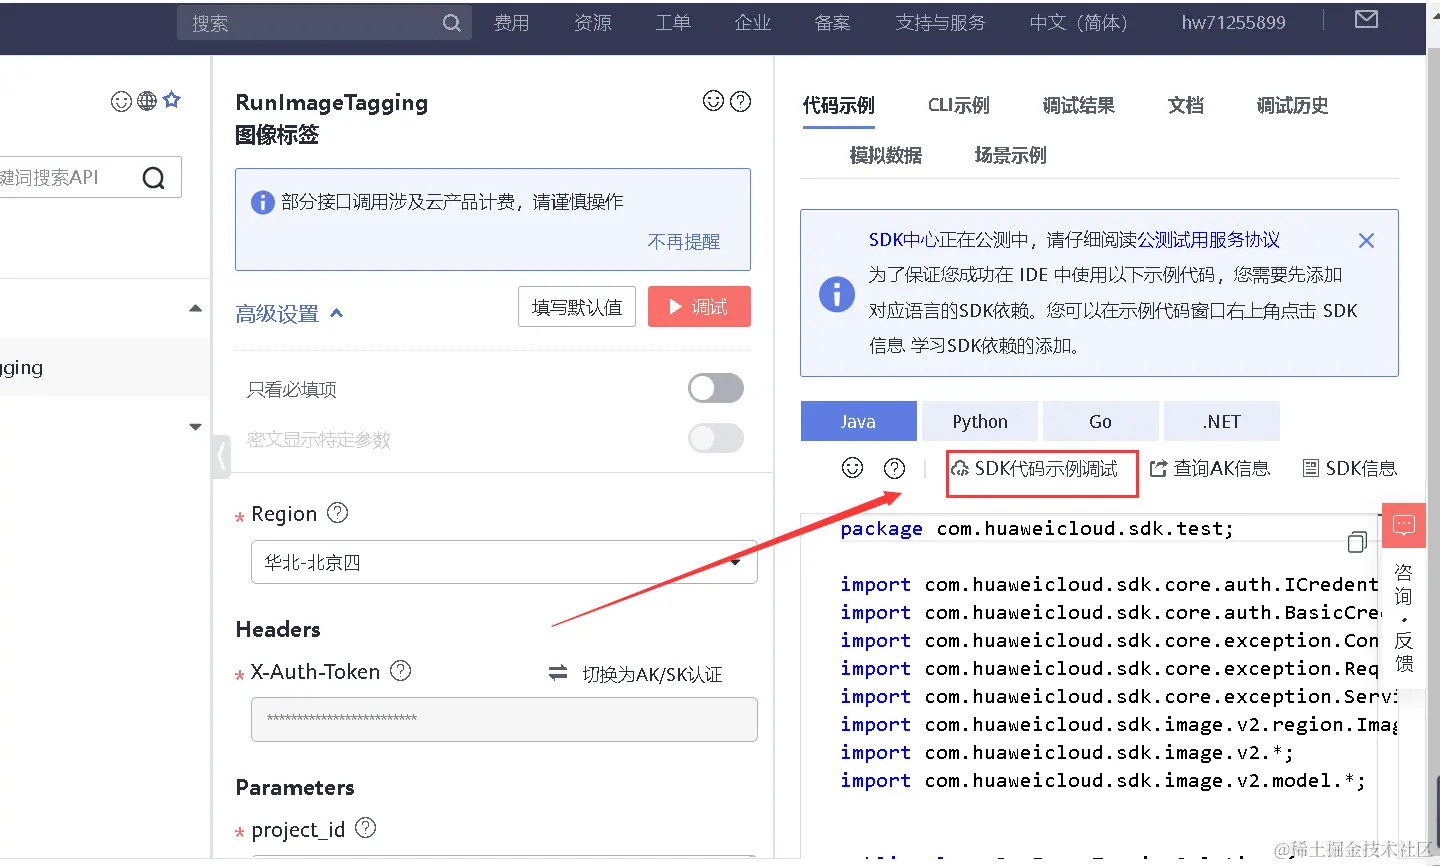
Task: Expand sidebar group with down arrow
Action: [x=195, y=427]
